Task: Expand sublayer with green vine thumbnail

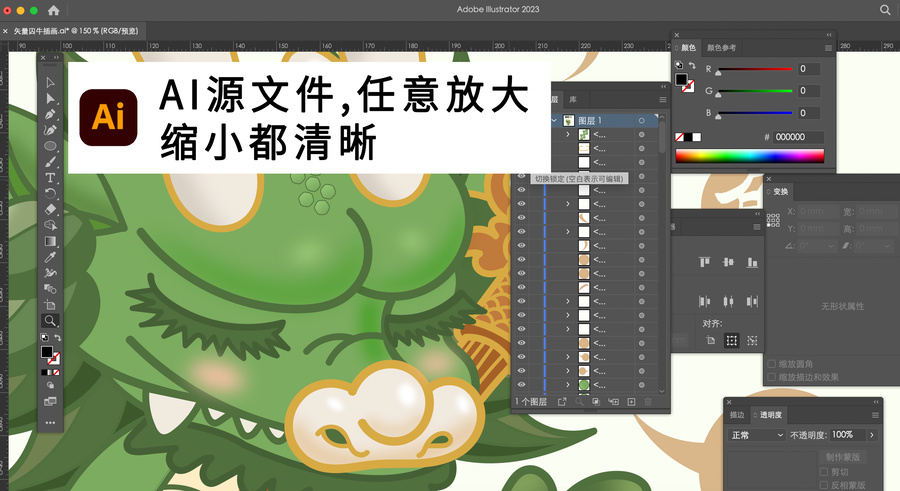Action: coord(568,134)
